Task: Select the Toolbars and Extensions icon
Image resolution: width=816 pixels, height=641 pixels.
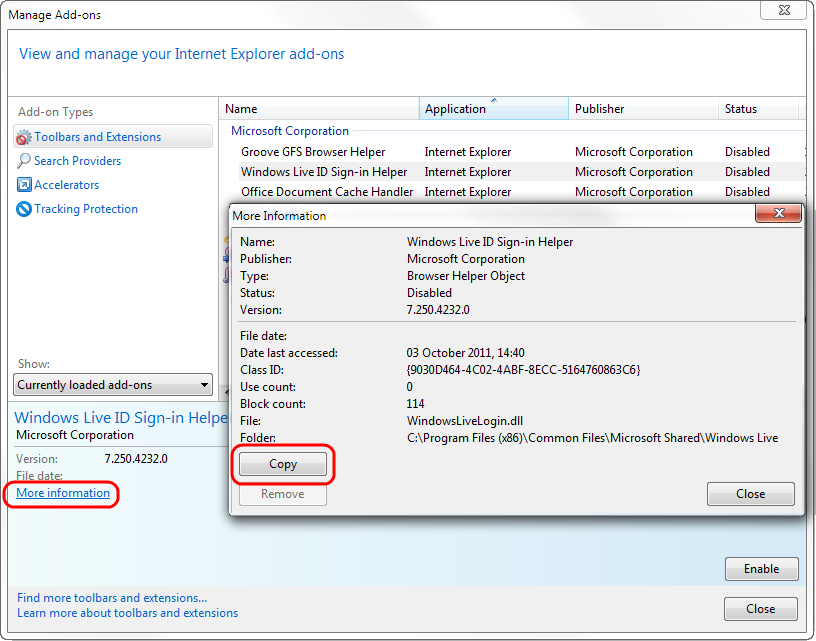Action: 23,137
